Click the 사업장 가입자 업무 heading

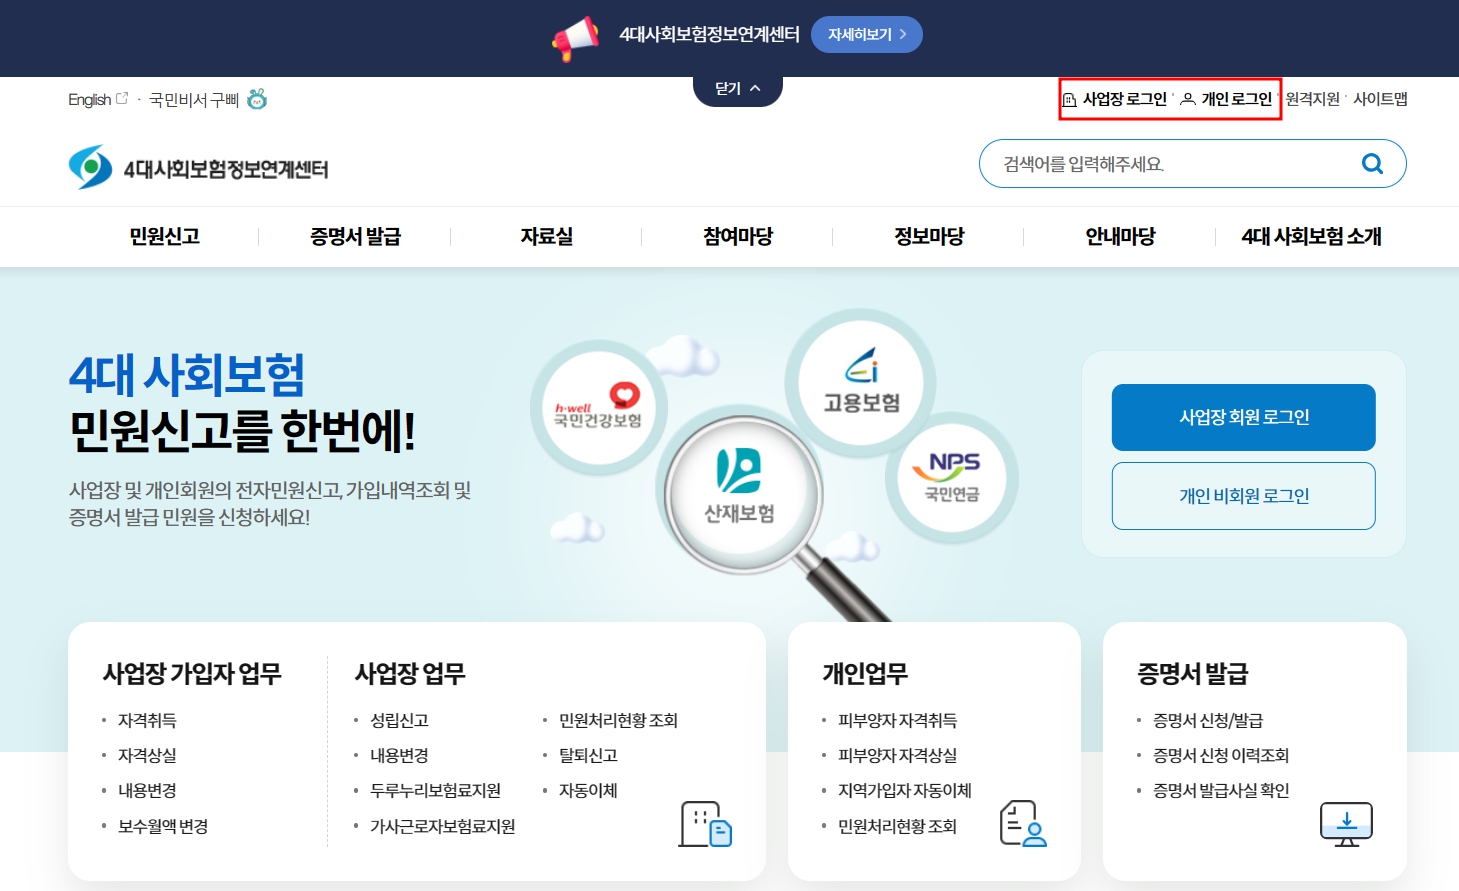click(x=192, y=673)
